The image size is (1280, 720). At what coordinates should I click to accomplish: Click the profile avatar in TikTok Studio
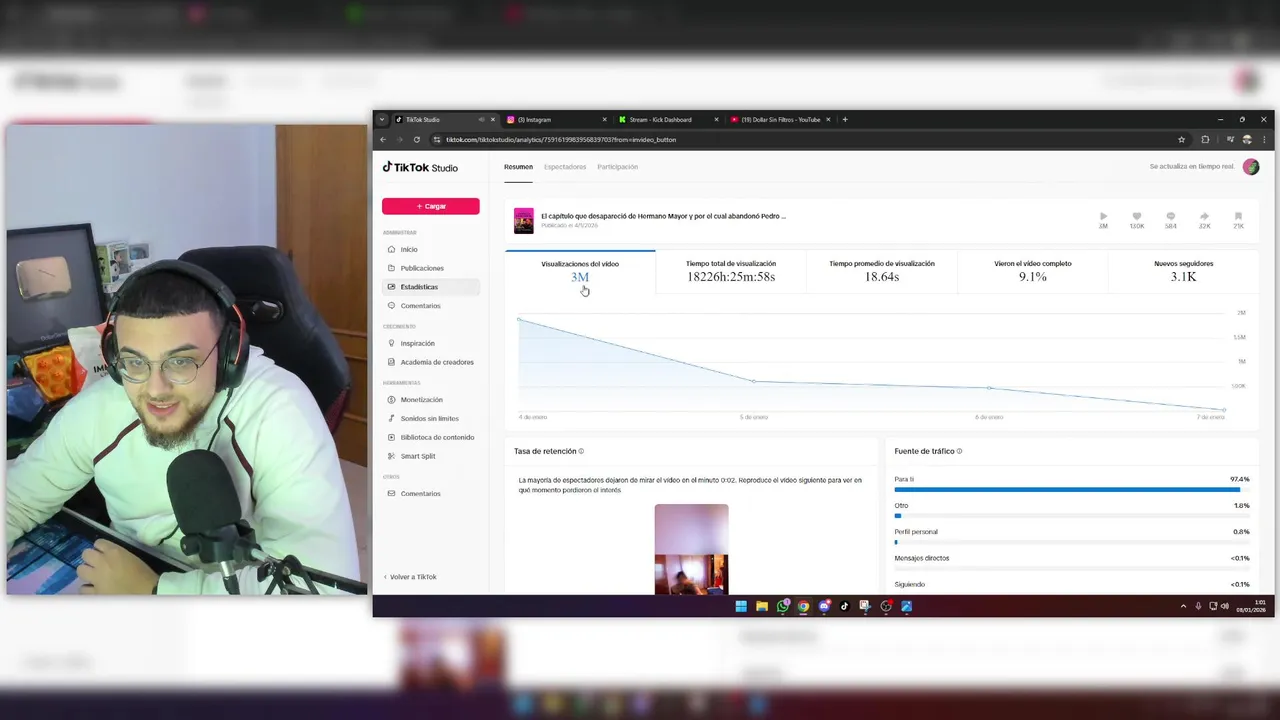click(x=1251, y=167)
